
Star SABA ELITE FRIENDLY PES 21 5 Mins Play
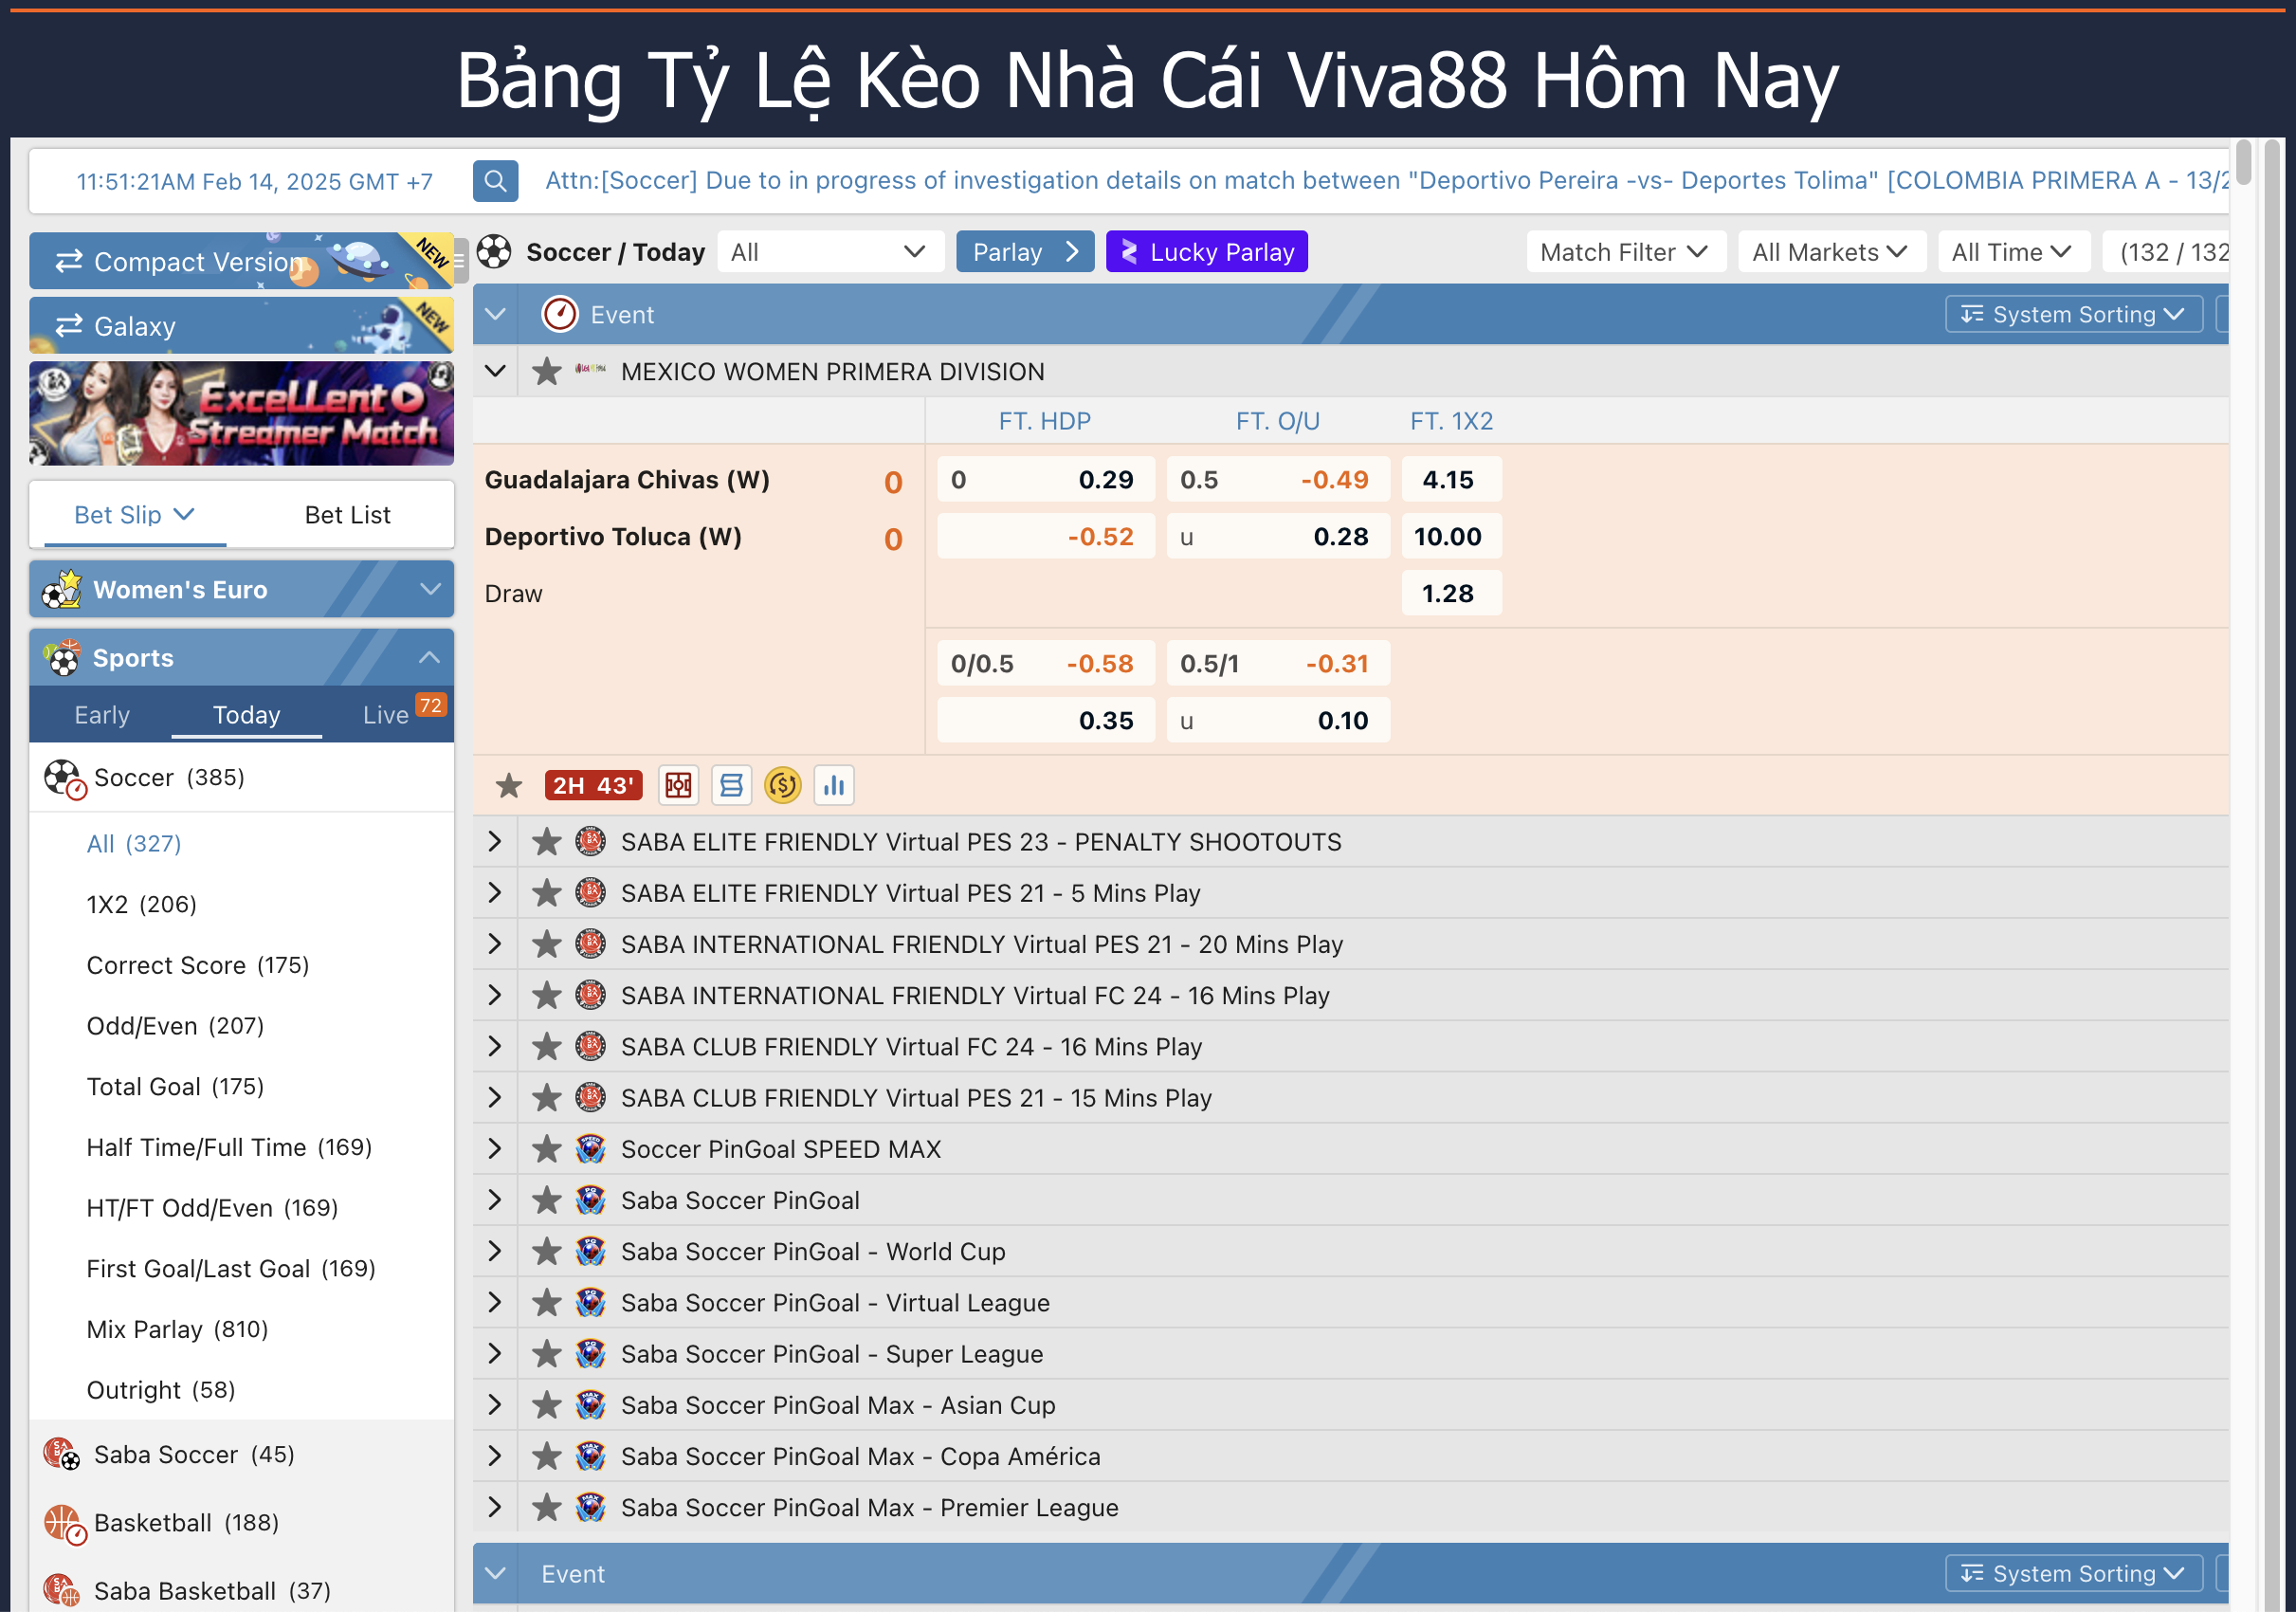click(x=546, y=893)
